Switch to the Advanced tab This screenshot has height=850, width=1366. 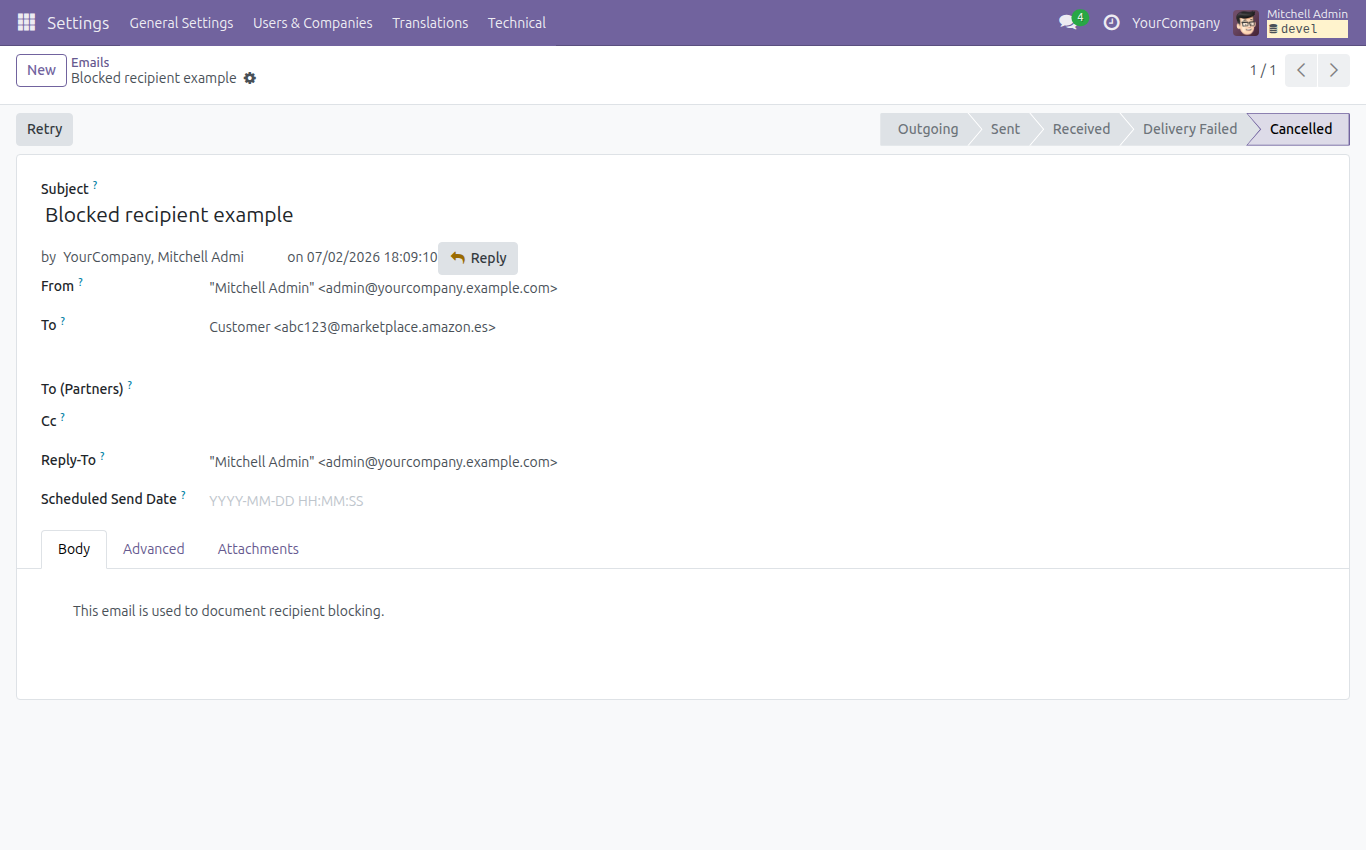click(154, 549)
